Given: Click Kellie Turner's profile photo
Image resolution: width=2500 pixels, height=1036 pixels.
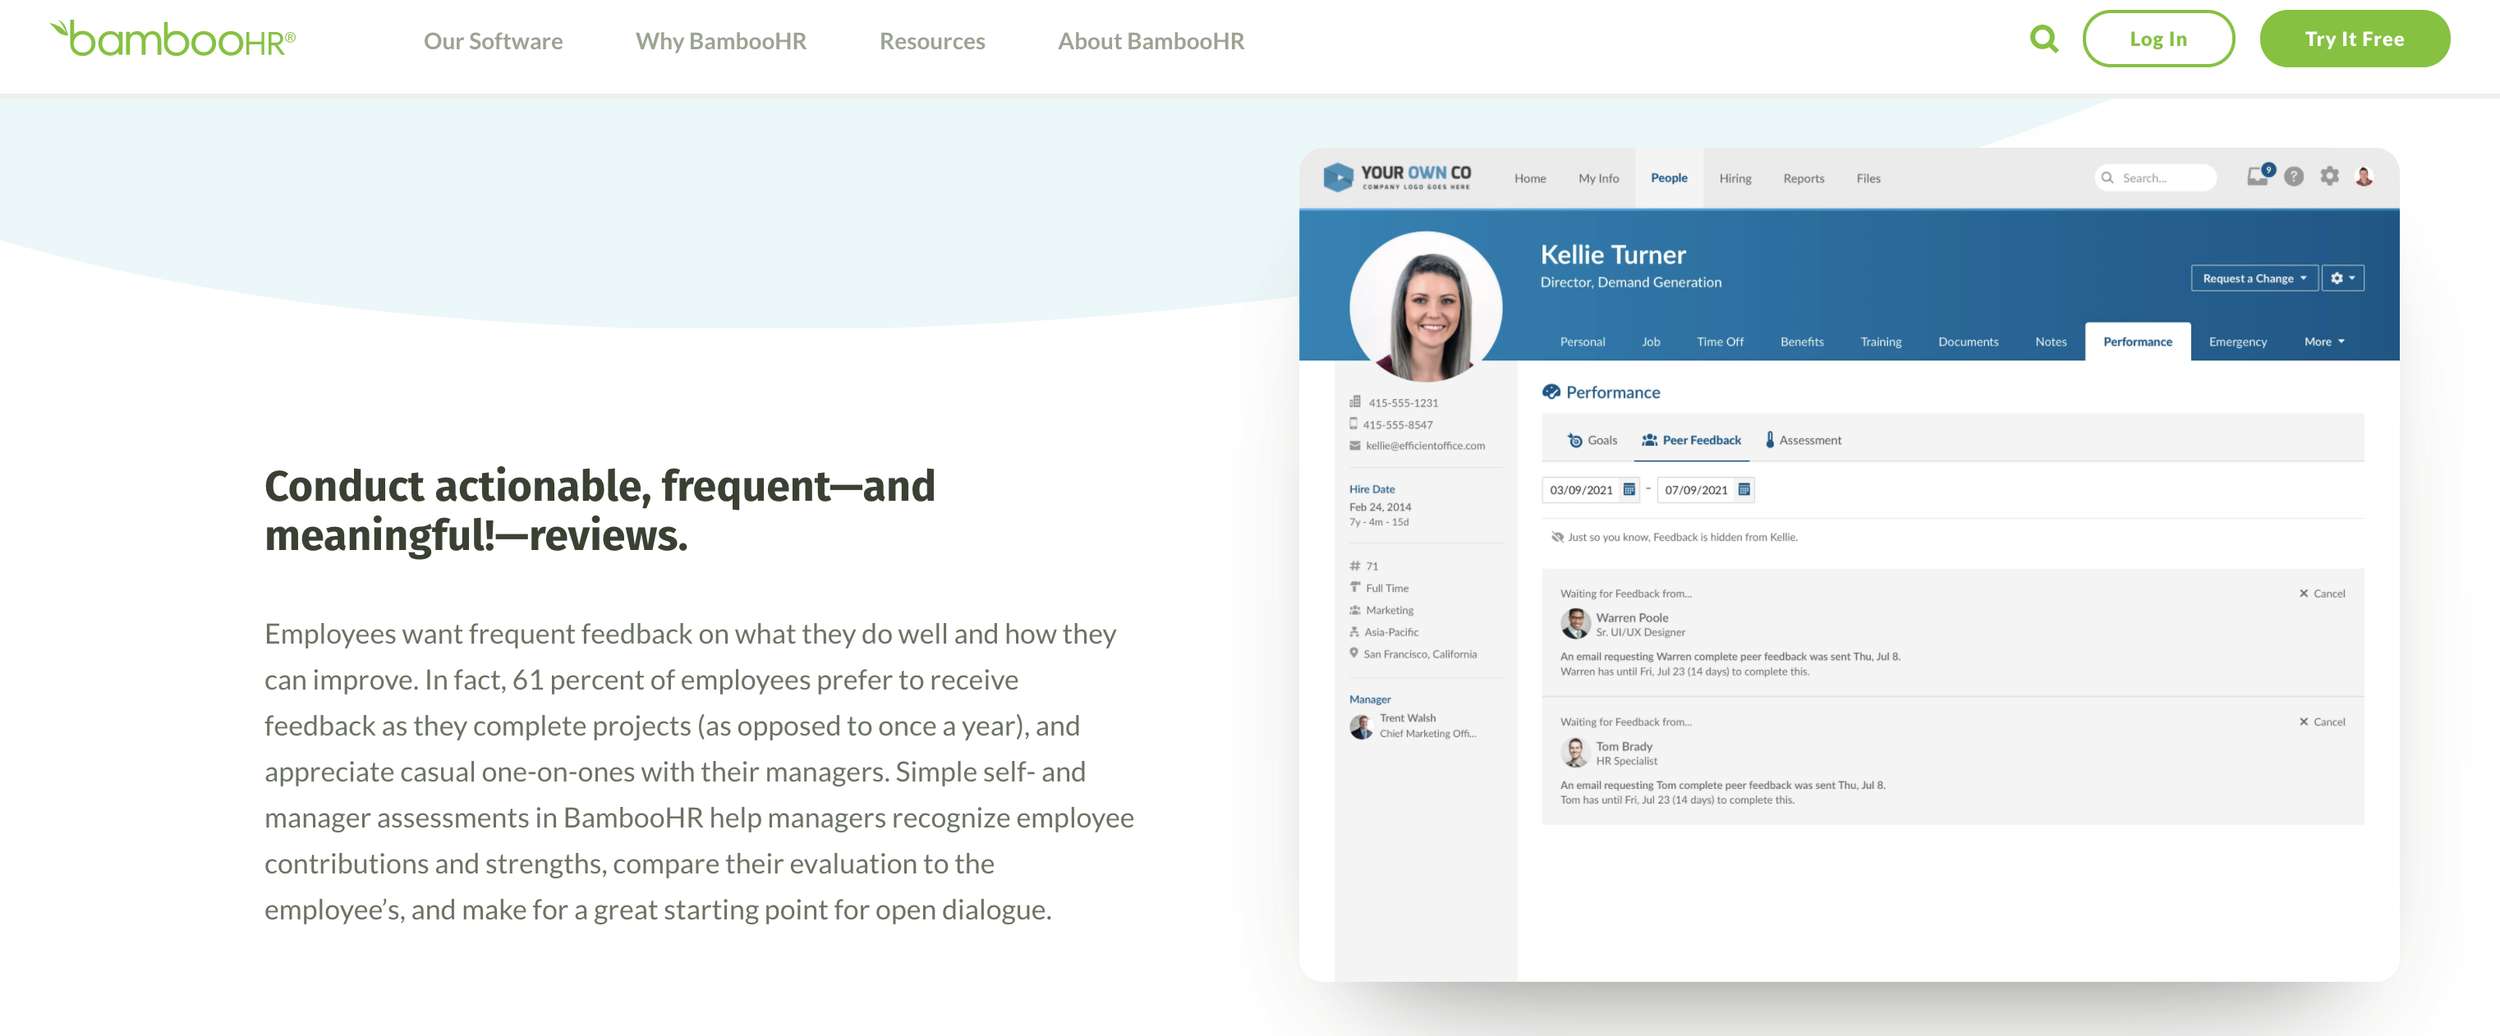Looking at the screenshot, I should (x=1426, y=307).
